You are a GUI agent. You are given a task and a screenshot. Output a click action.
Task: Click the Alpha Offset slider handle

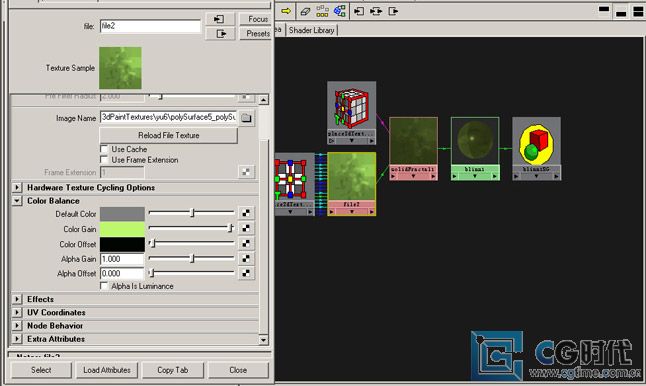click(x=151, y=273)
